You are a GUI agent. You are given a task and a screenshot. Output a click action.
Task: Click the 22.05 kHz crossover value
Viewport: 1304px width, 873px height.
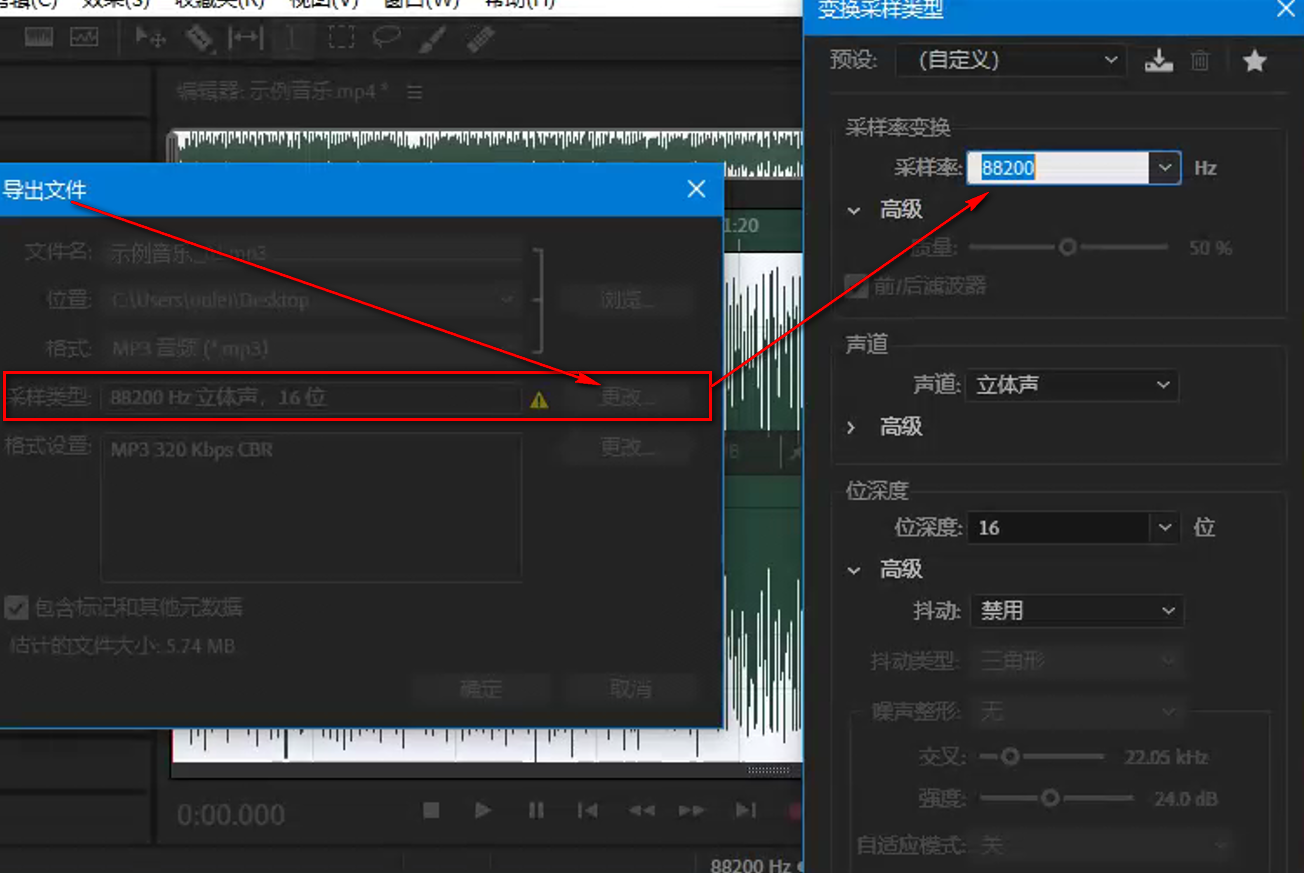1166,757
